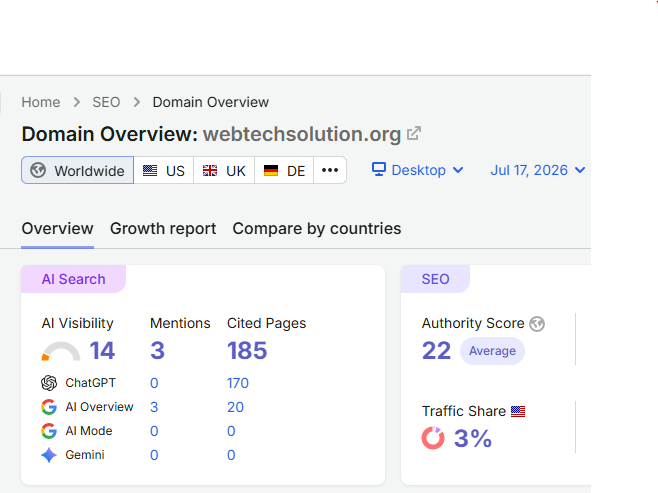The height and width of the screenshot is (493, 658).
Task: Click the ChatGPT logo icon
Action: pos(49,383)
